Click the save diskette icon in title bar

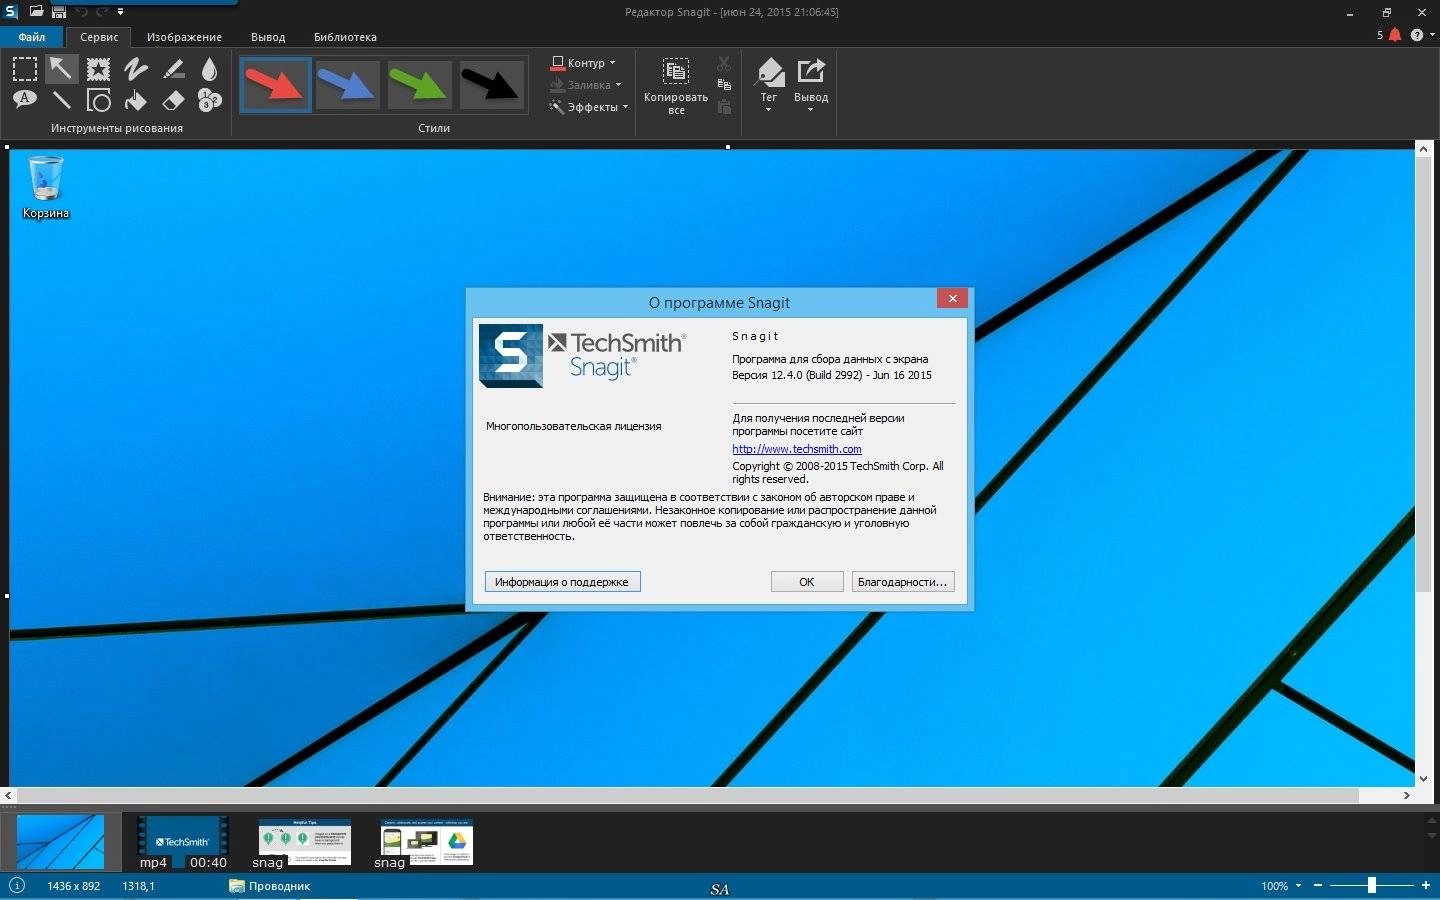[59, 12]
